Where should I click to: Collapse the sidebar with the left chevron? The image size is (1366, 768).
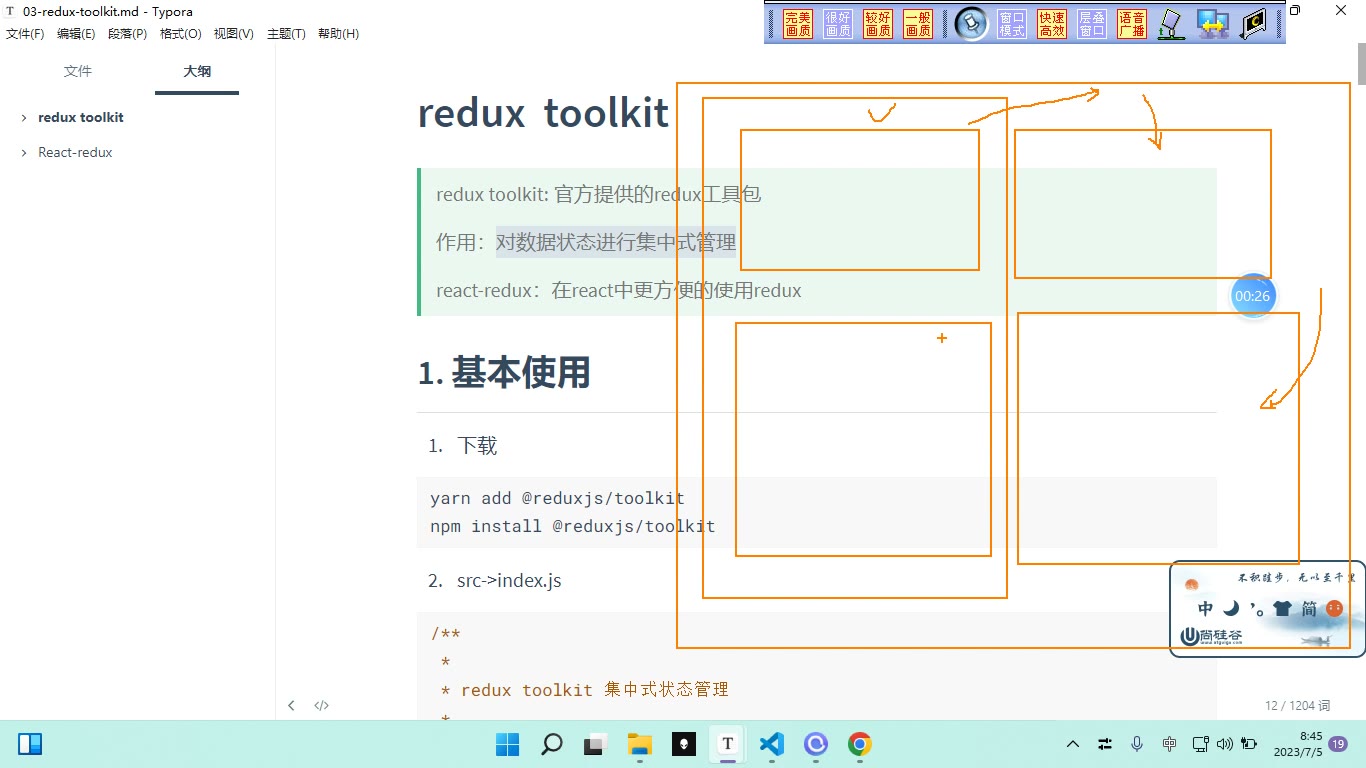click(291, 705)
